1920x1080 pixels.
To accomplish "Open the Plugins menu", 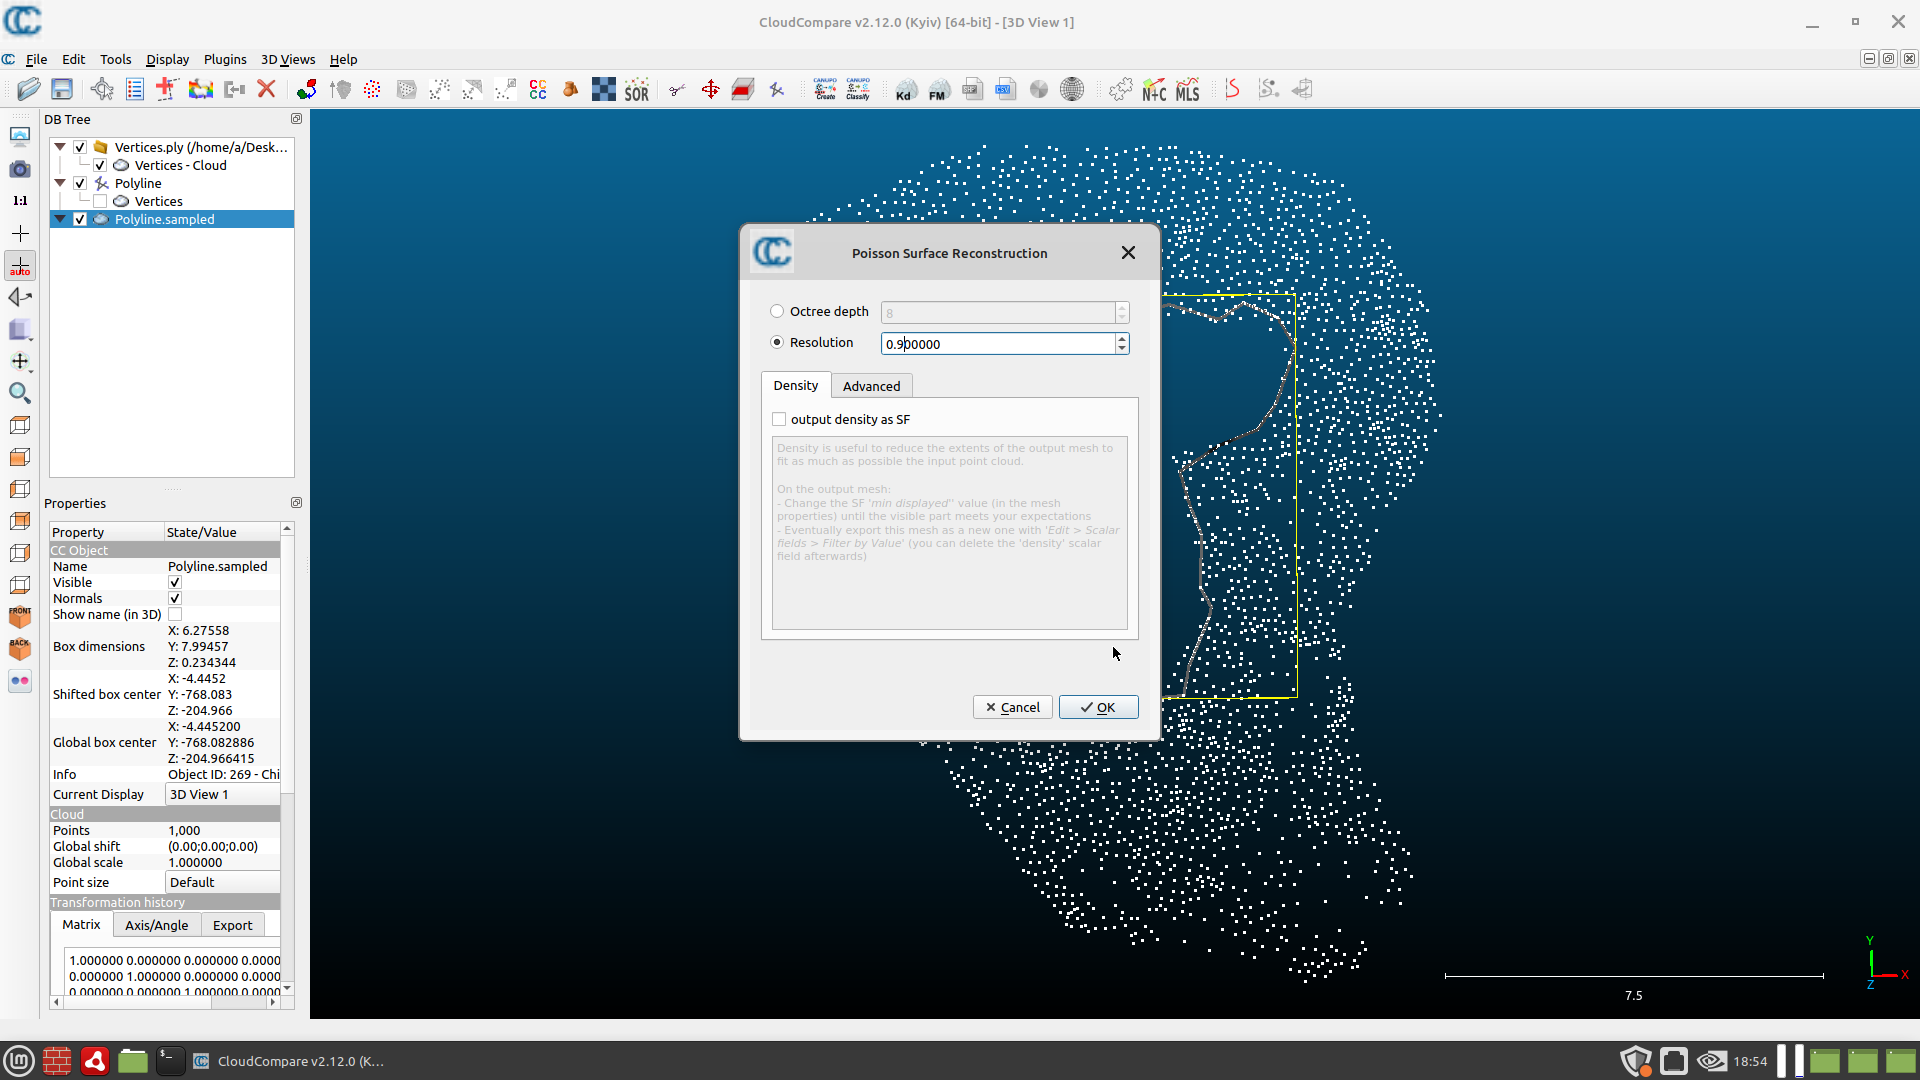I will tap(225, 59).
